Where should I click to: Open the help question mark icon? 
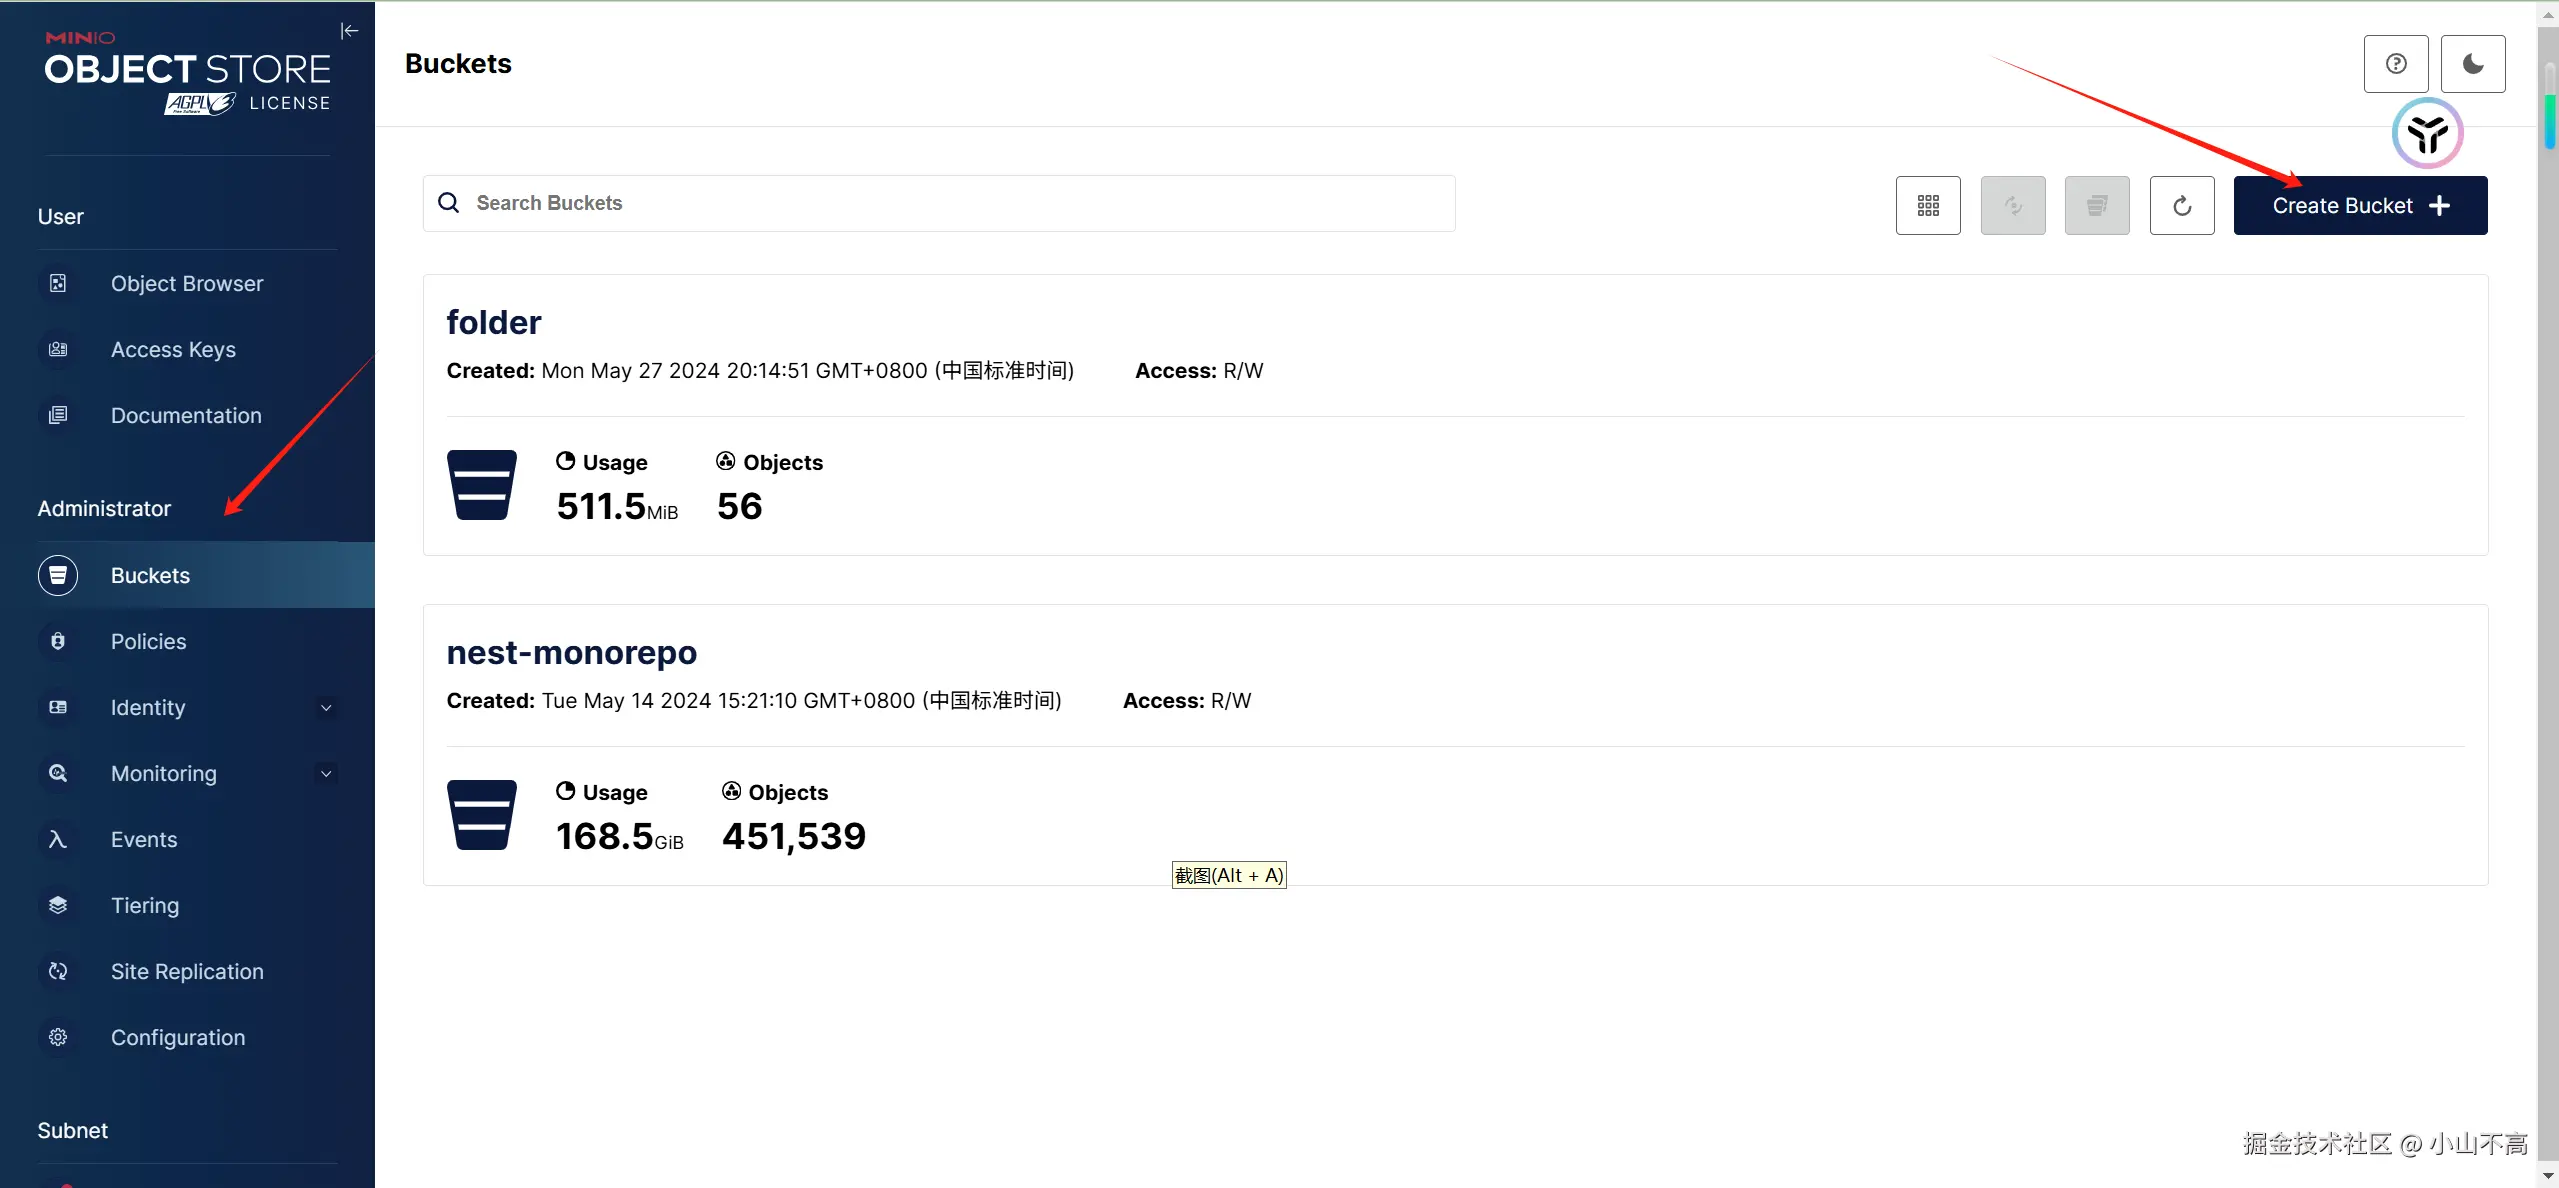(x=2396, y=64)
